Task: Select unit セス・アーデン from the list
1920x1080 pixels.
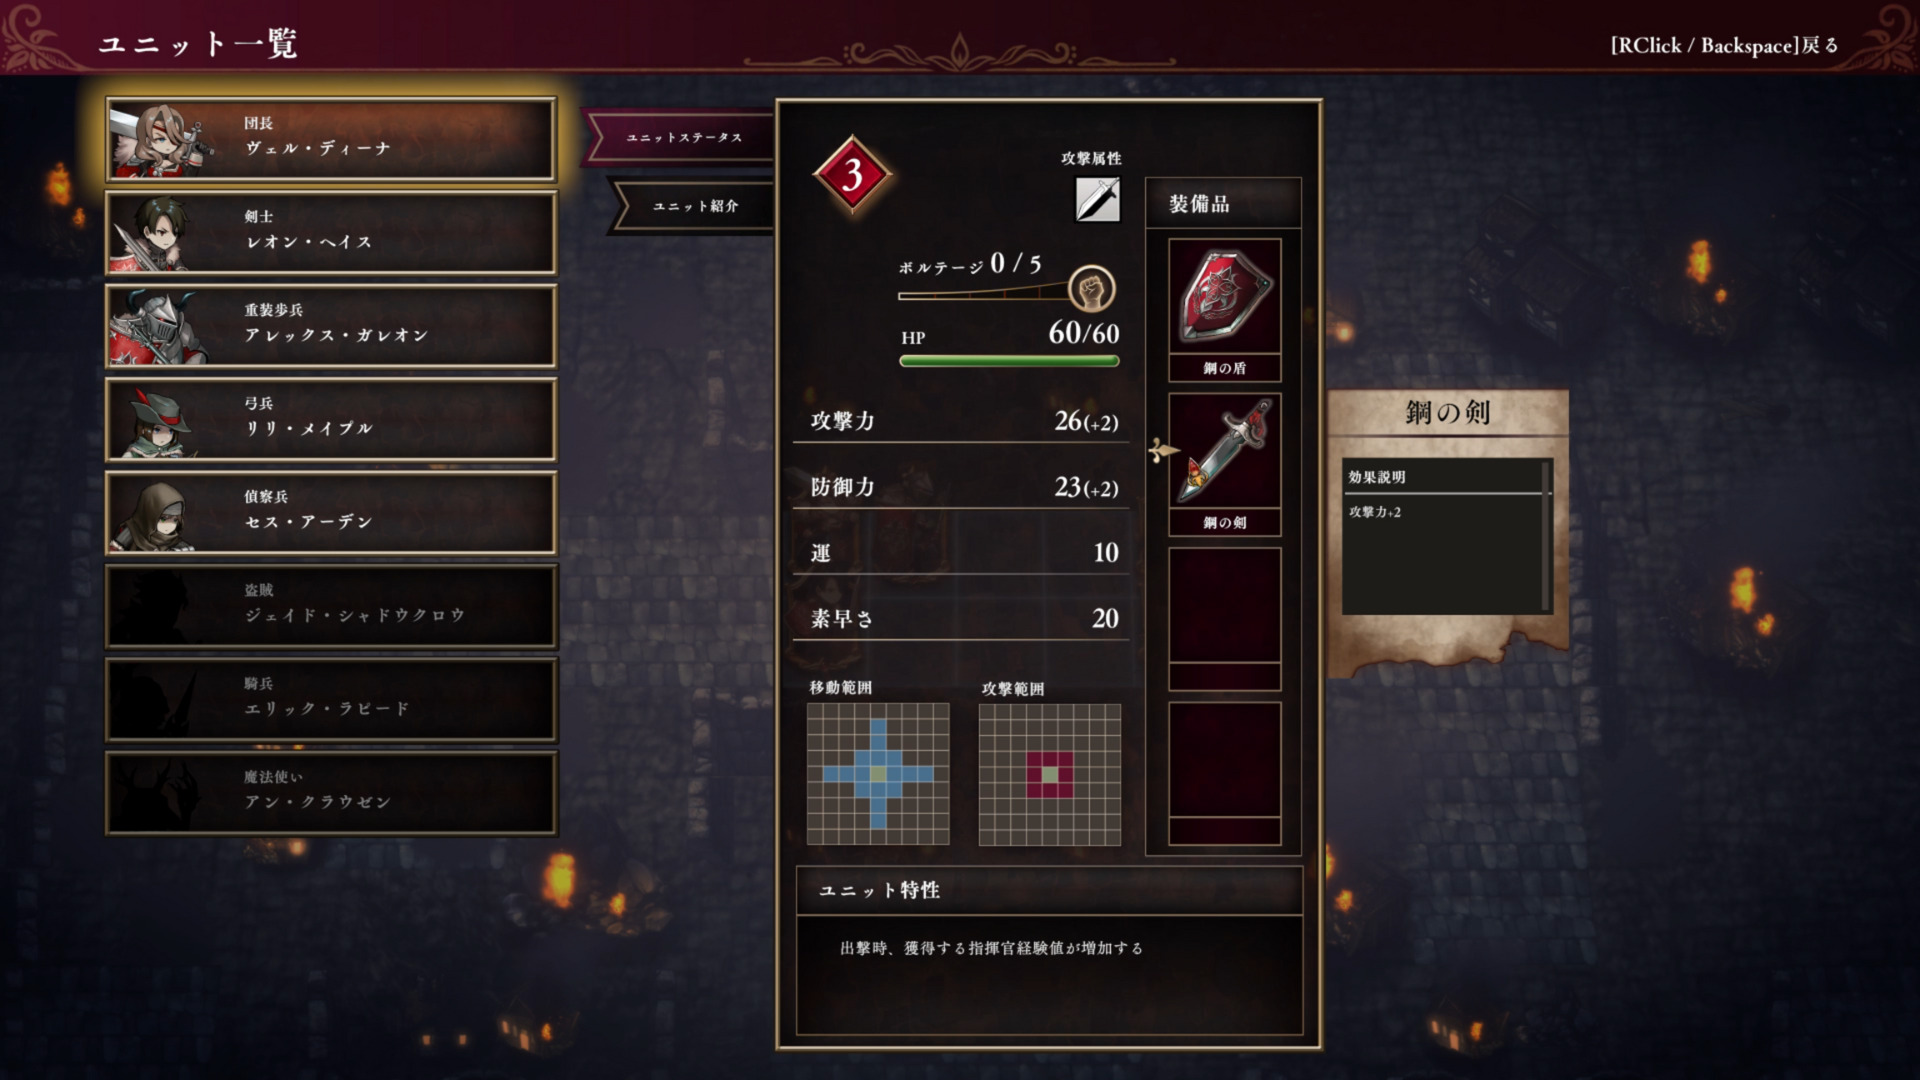Action: coord(331,513)
